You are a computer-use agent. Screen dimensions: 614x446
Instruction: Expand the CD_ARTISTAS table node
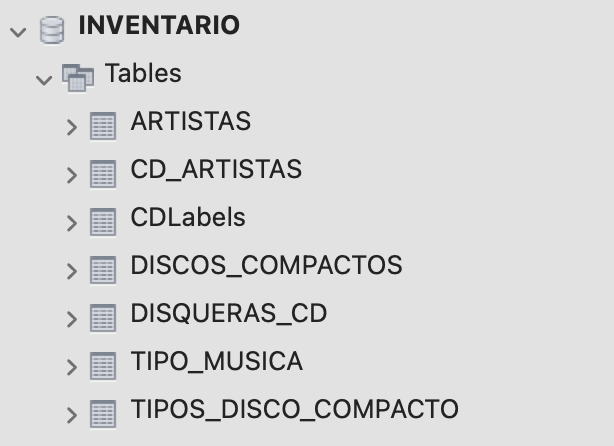click(x=71, y=175)
